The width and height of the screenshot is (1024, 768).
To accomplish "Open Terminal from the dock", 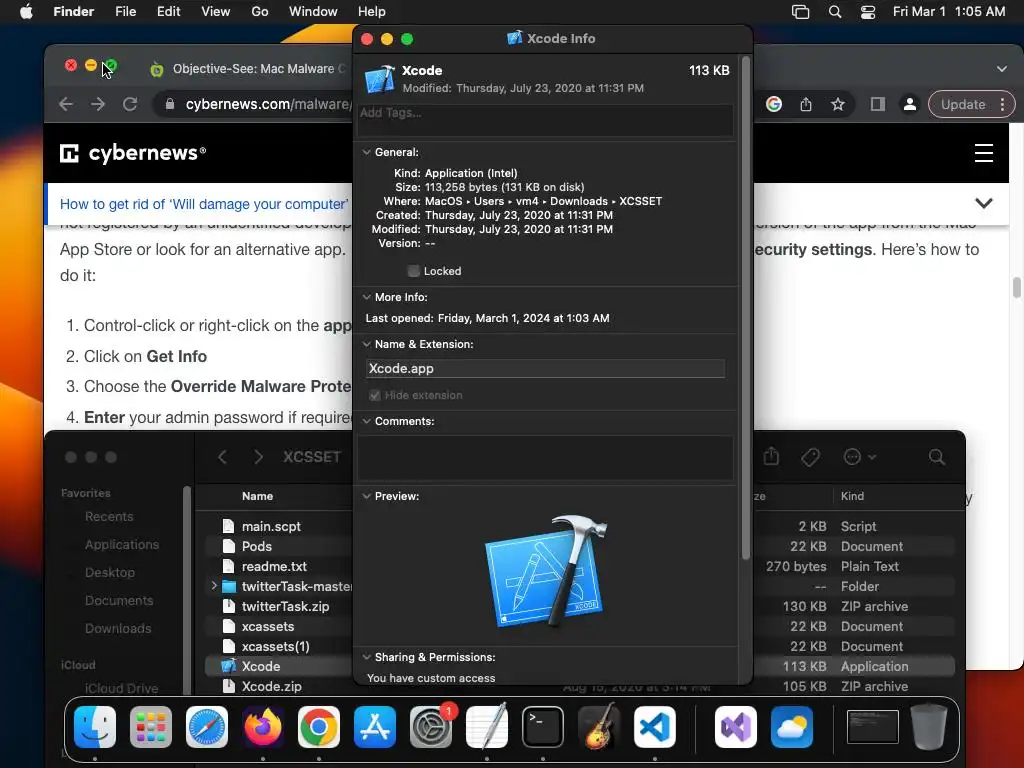I will (x=543, y=726).
